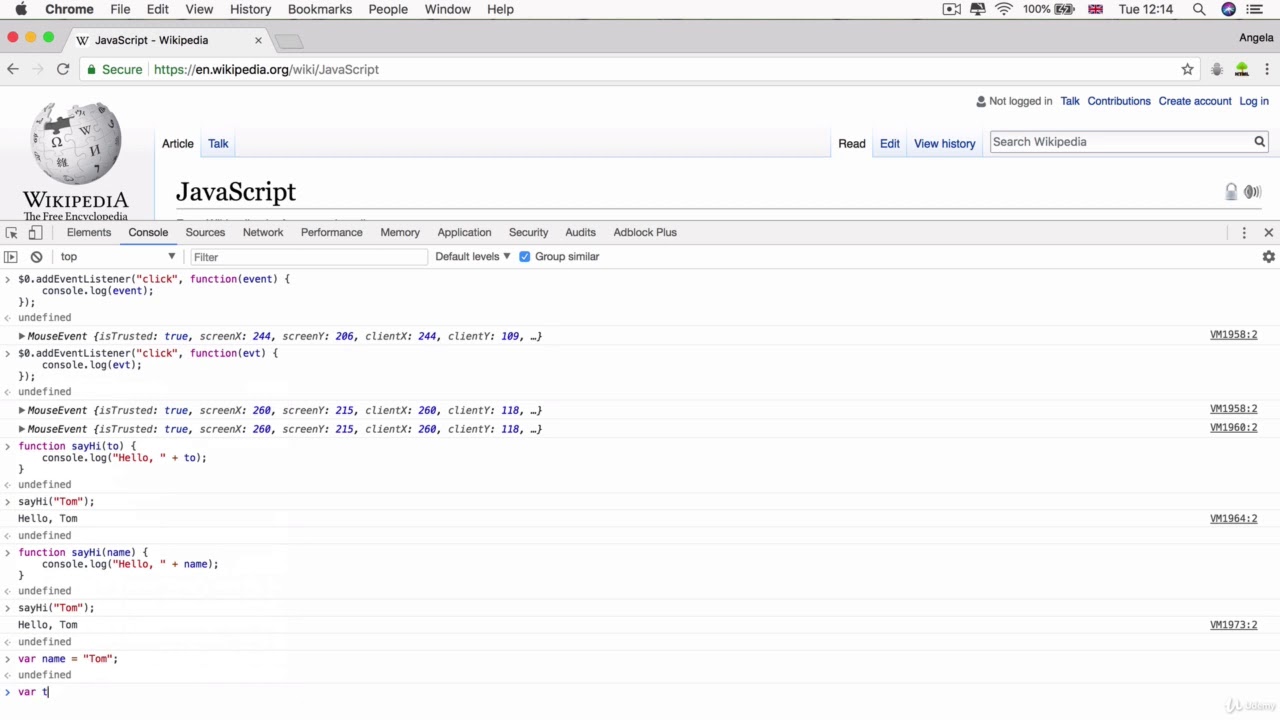Click the console Filter input field
Image resolution: width=1280 pixels, height=720 pixels.
(308, 257)
